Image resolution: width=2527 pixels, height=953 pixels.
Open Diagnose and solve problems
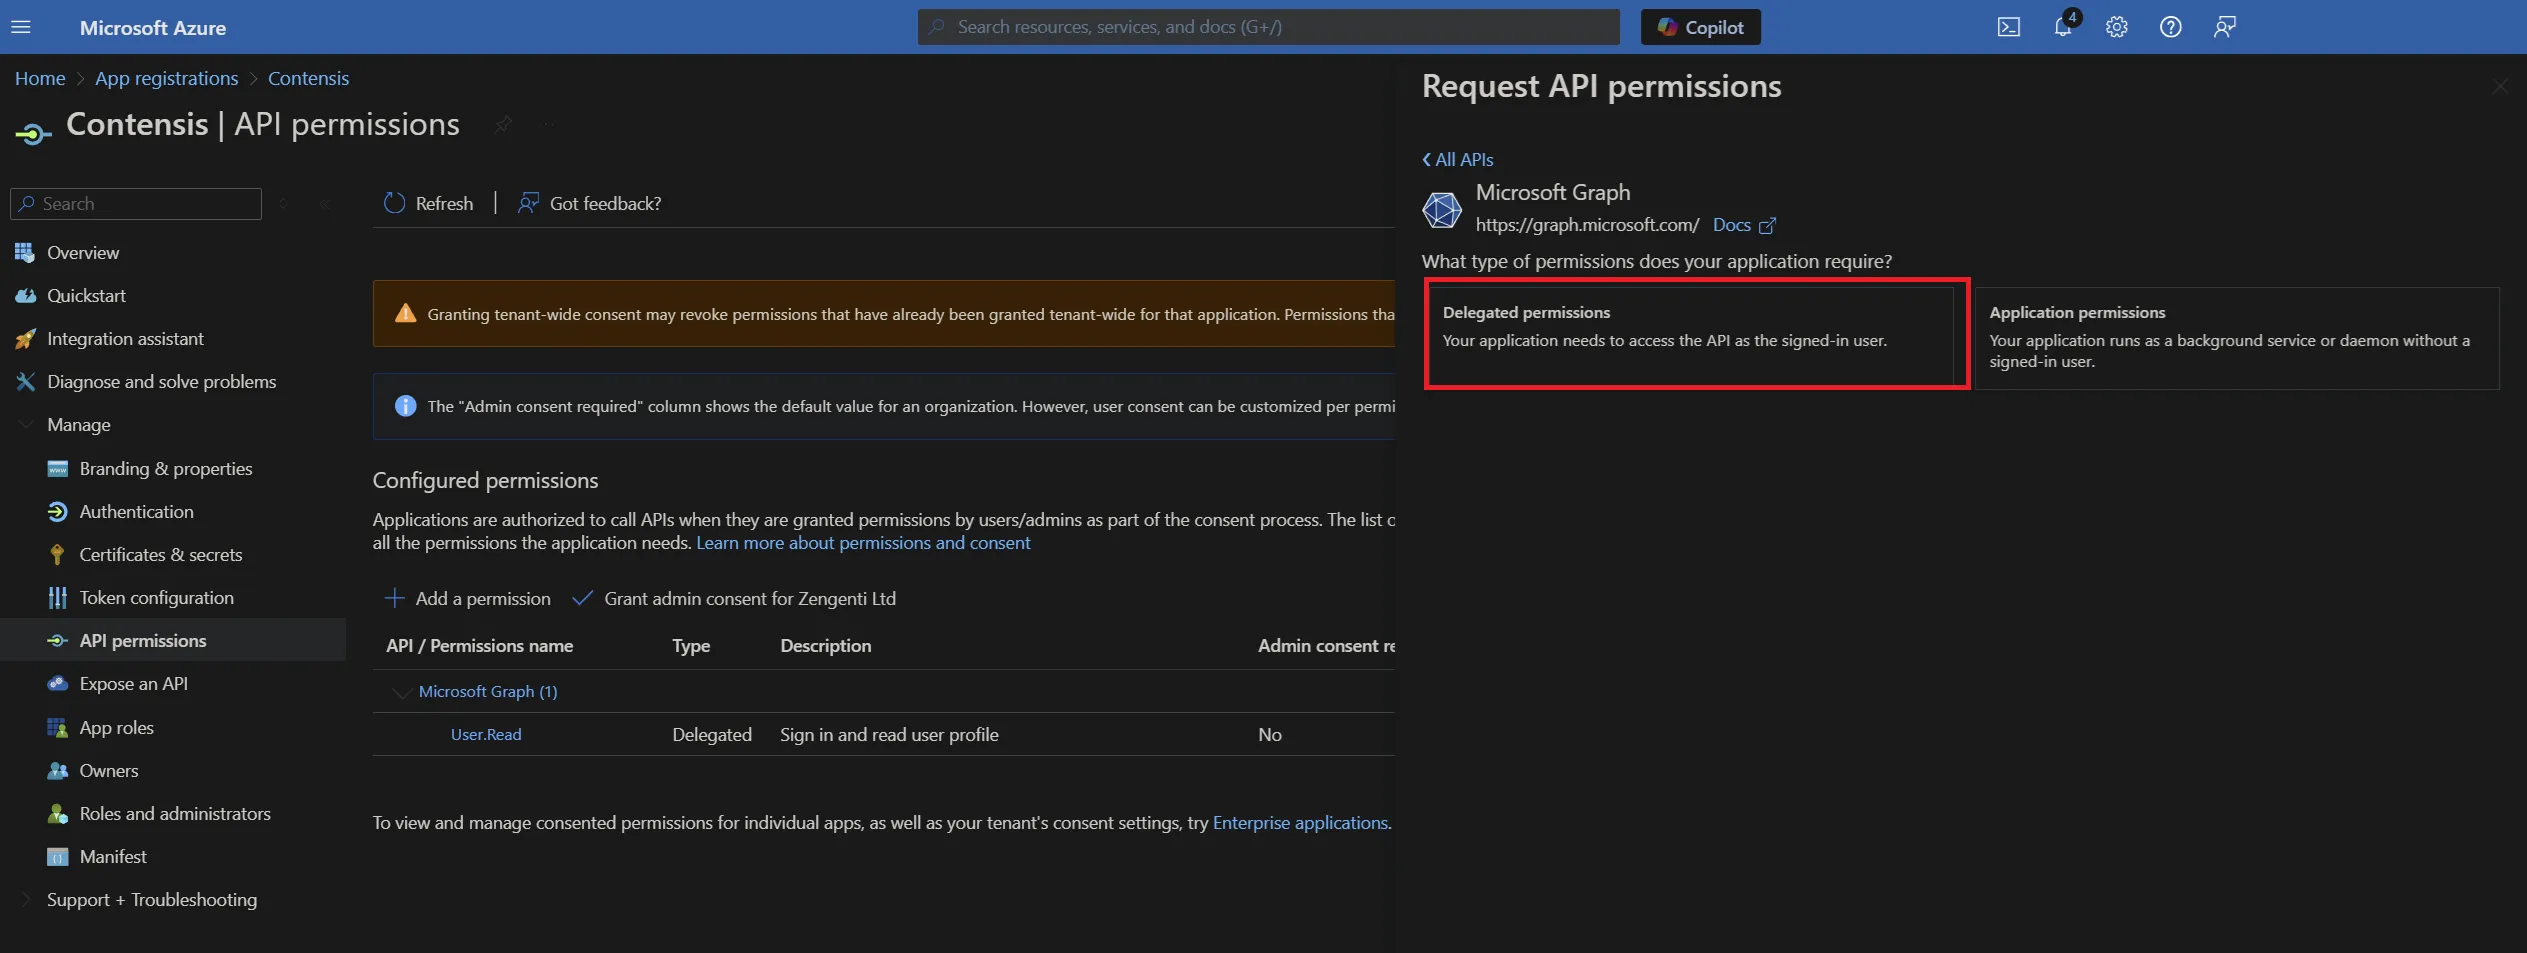tap(161, 381)
